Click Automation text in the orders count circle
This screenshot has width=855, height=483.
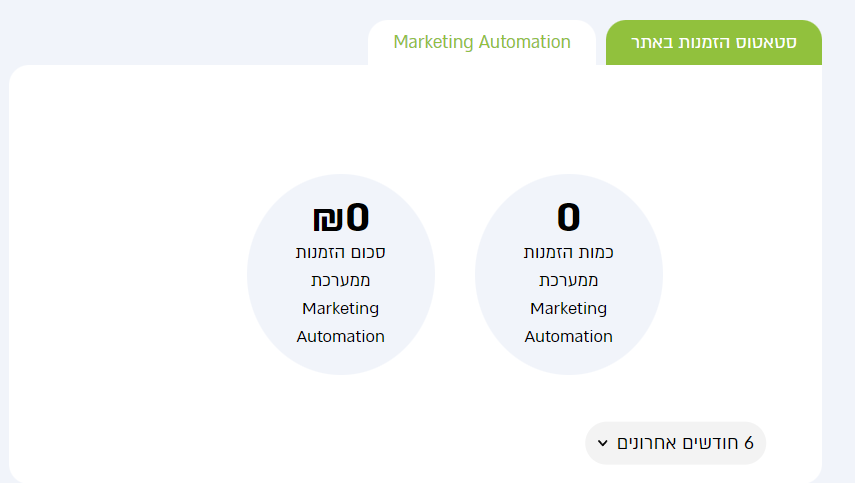(x=569, y=337)
